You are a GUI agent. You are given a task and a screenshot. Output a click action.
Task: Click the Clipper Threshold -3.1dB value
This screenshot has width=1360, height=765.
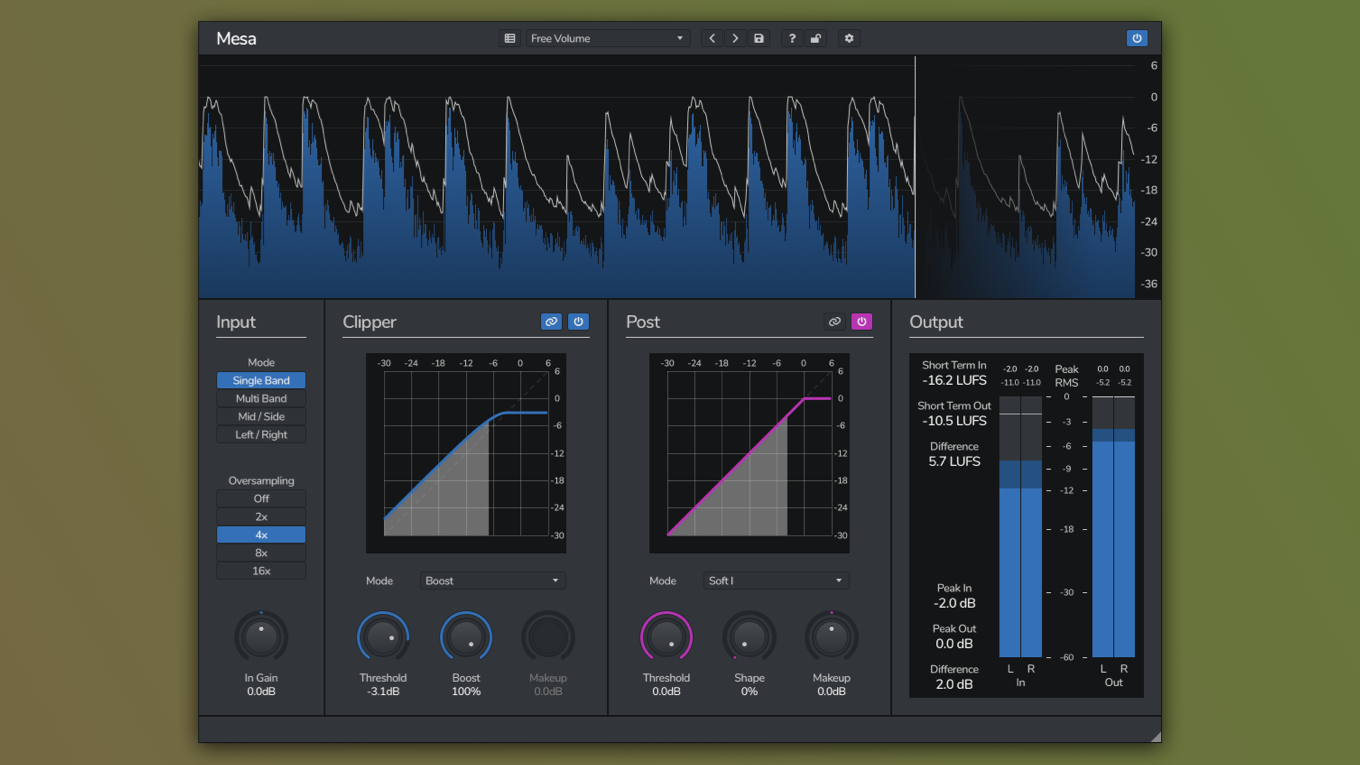[x=383, y=692]
